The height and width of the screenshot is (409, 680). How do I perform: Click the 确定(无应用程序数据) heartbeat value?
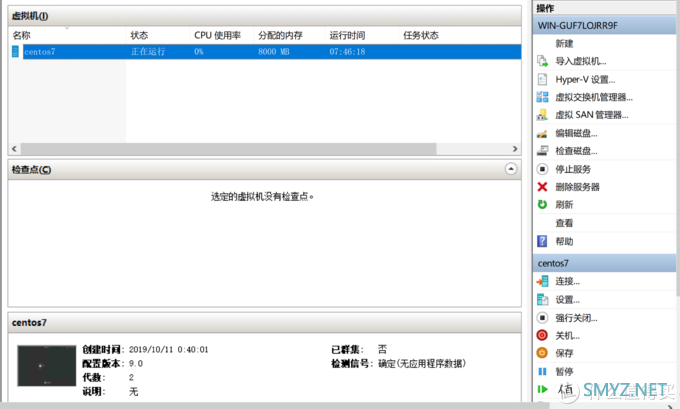pos(422,363)
